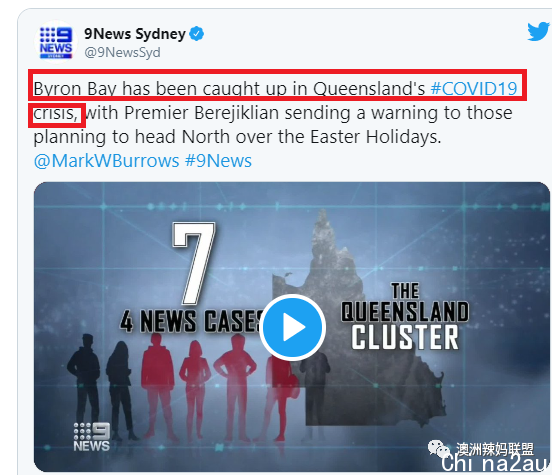Click the WeChat icon watermark
Screen dimensions: 552x475
click(439, 449)
